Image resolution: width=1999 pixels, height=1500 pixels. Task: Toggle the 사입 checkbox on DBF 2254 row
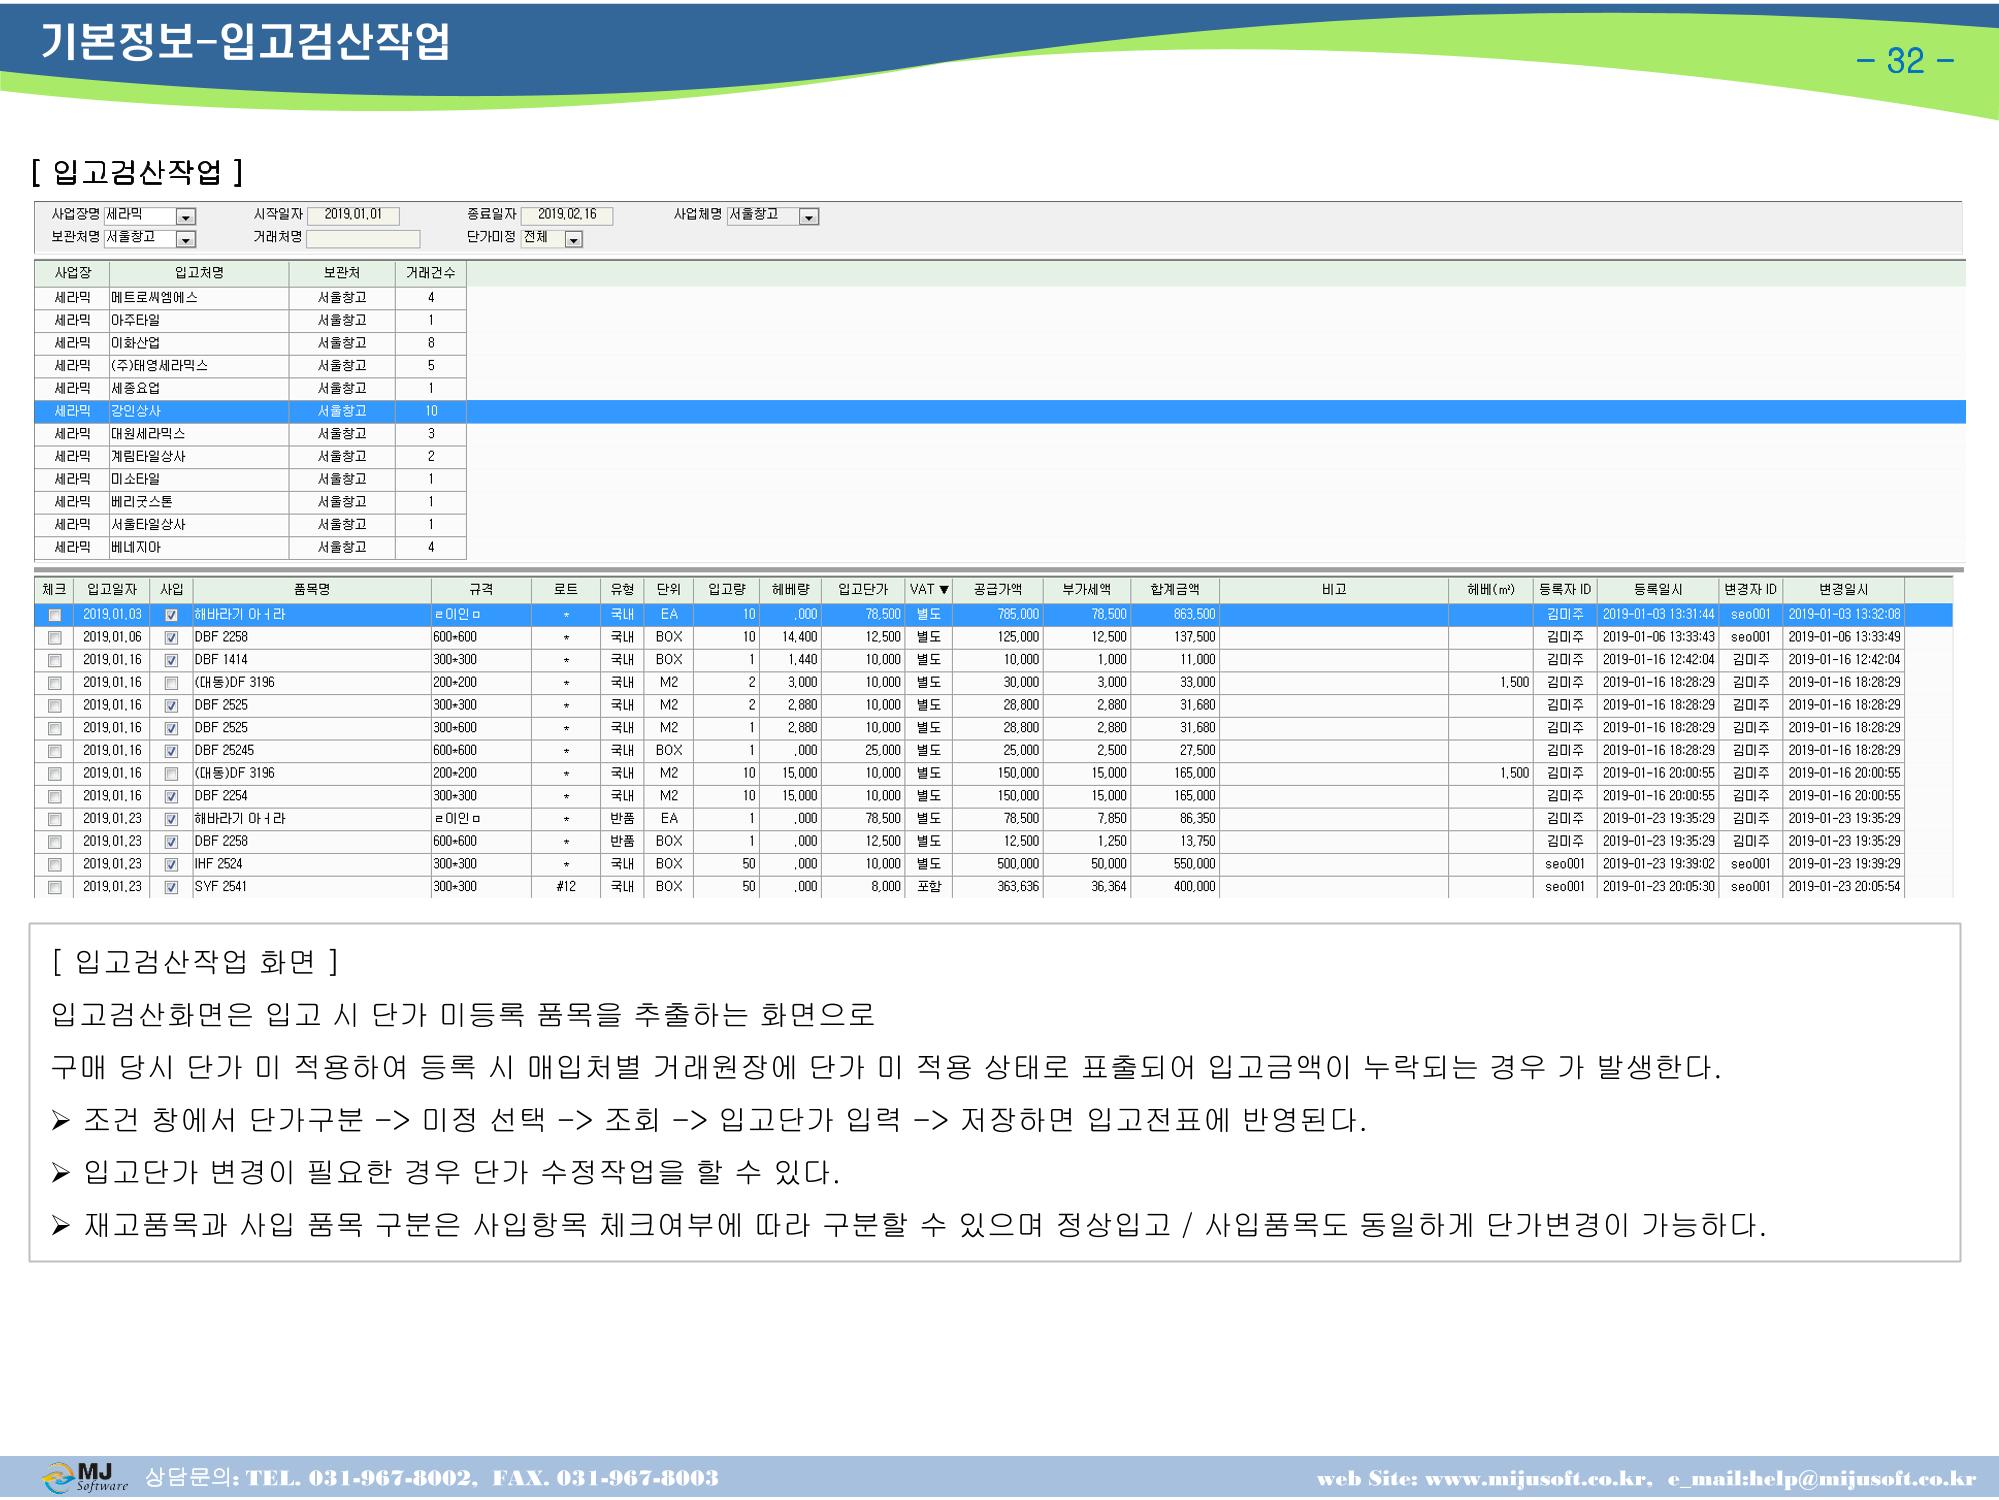pyautogui.click(x=171, y=797)
